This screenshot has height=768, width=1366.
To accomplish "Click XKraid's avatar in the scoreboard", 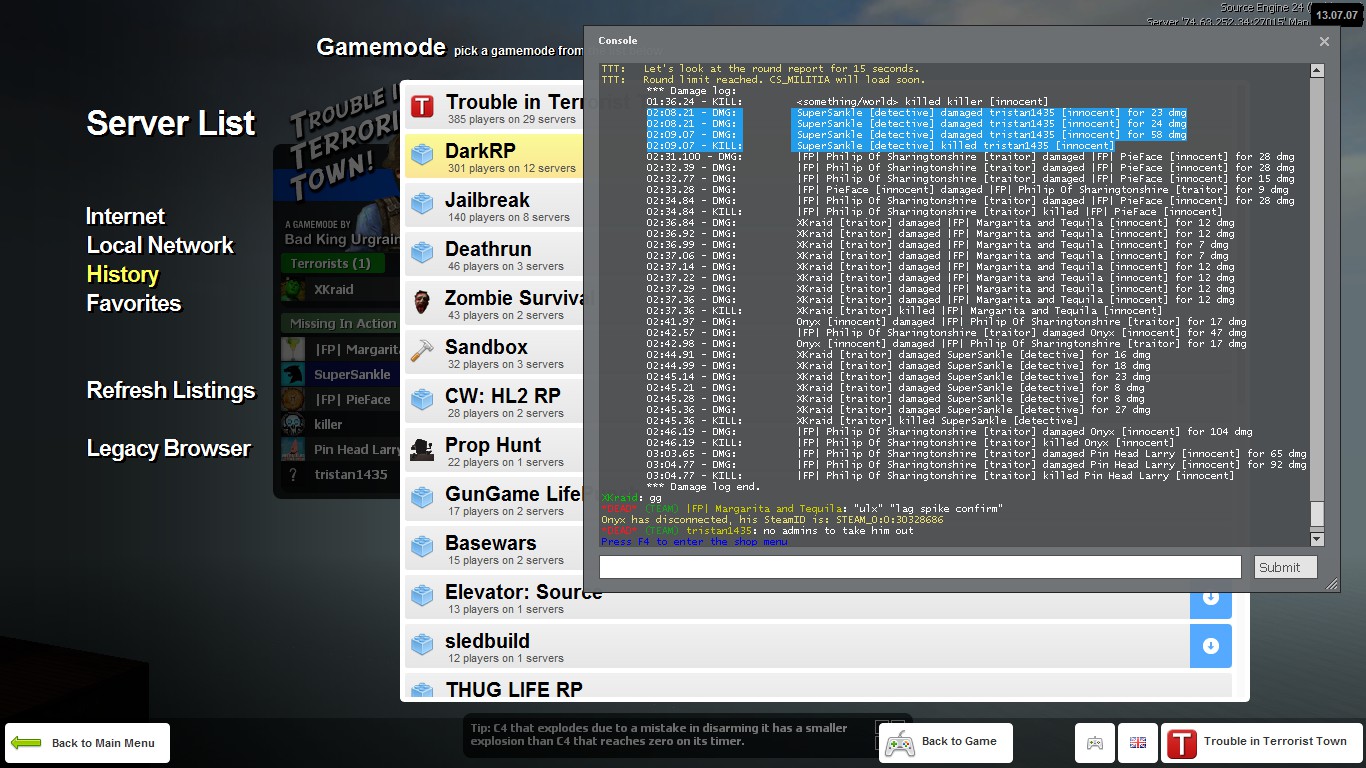I will 294,290.
